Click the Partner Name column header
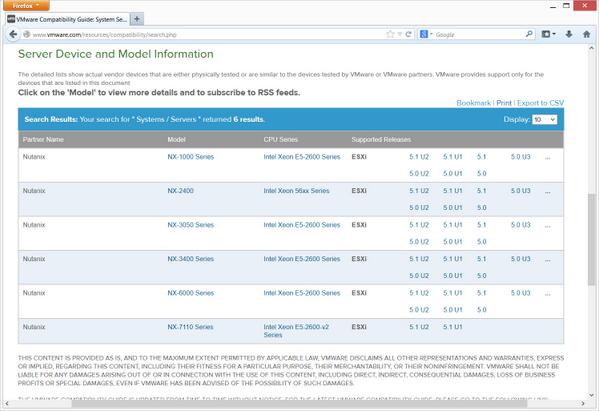This screenshot has width=599, height=411. point(43,140)
